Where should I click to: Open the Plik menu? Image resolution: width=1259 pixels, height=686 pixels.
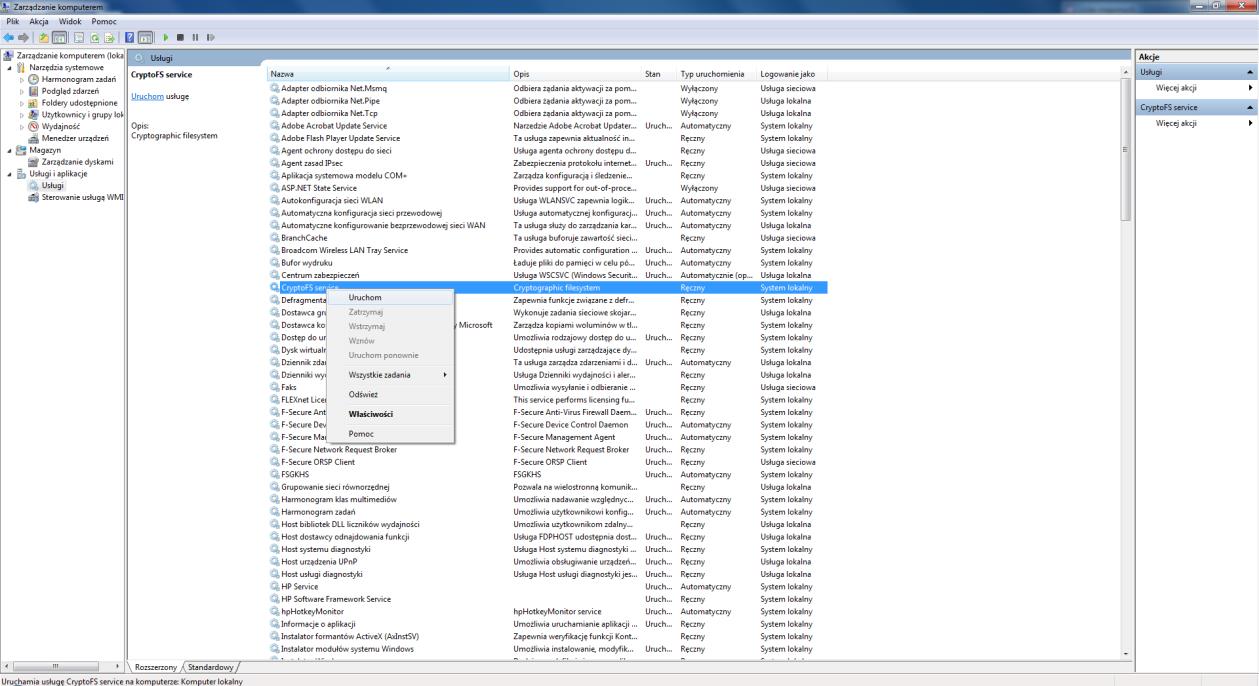coord(14,21)
